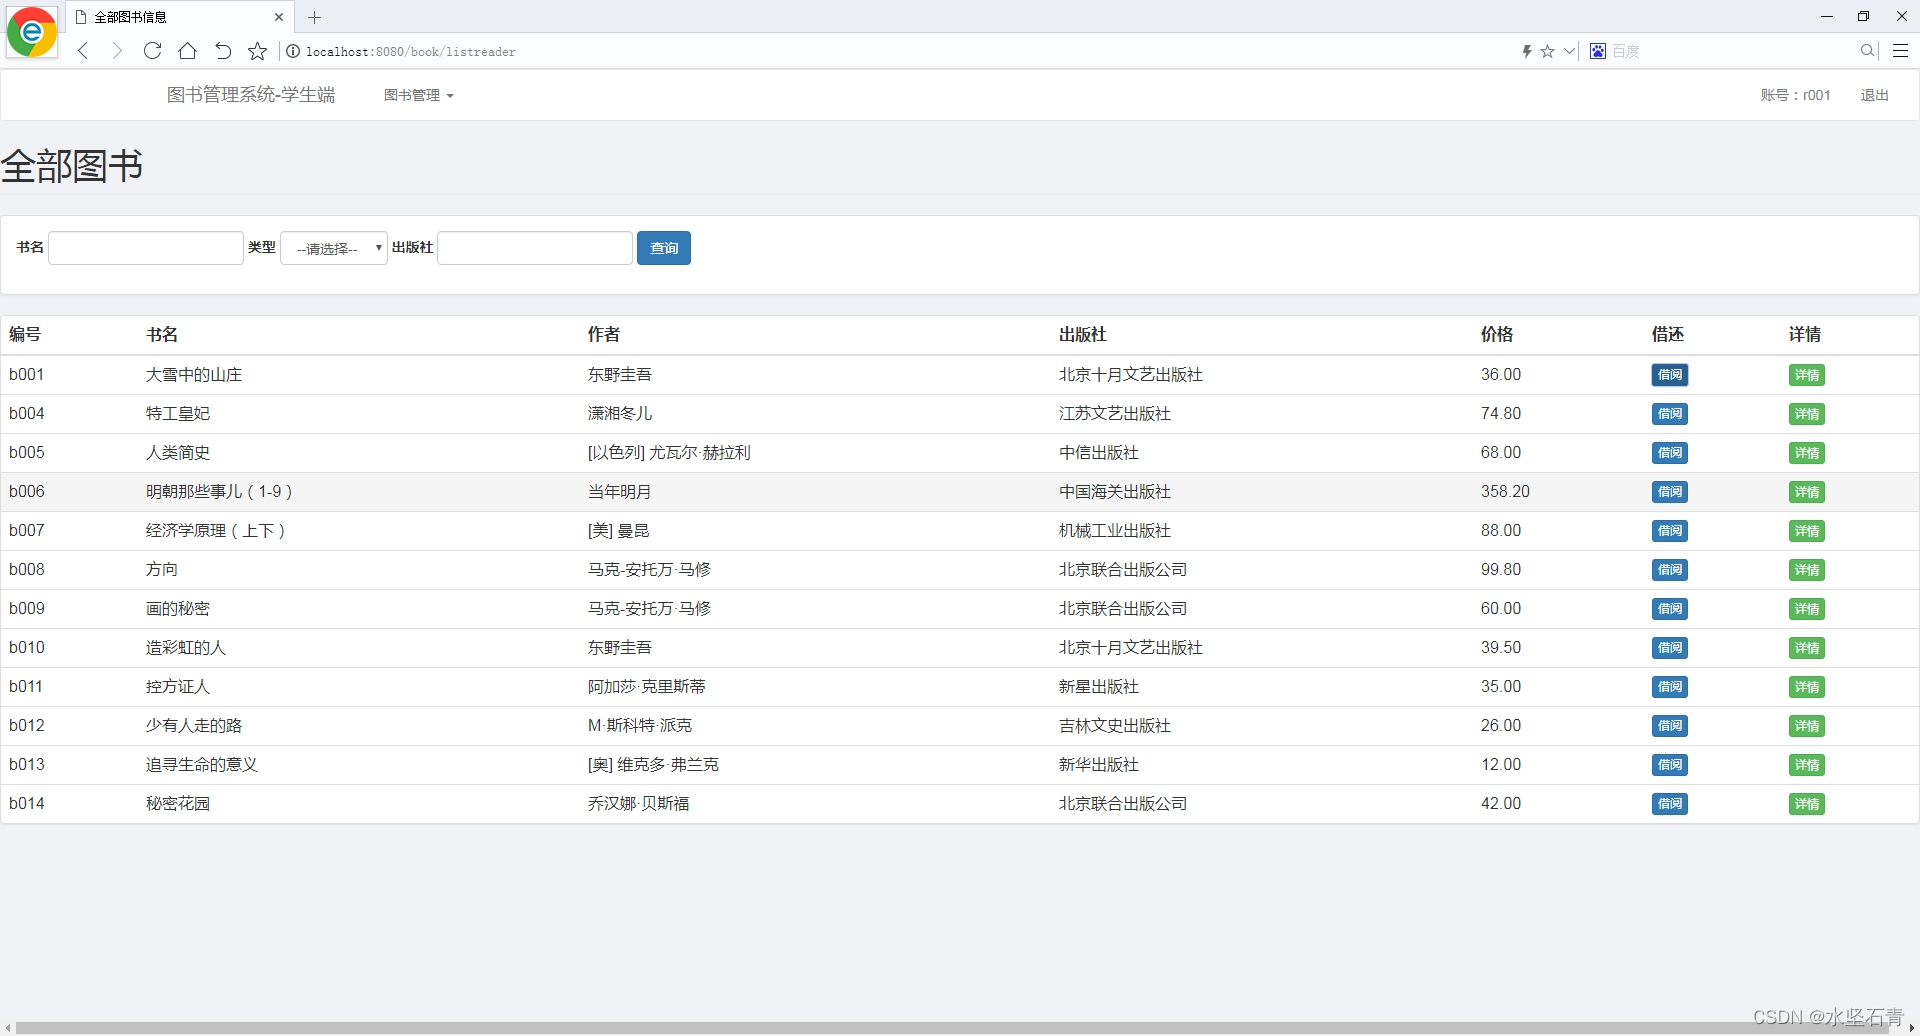The width and height of the screenshot is (1920, 1036).
Task: Click the scrollbar right arrow
Action: tap(1912, 1028)
